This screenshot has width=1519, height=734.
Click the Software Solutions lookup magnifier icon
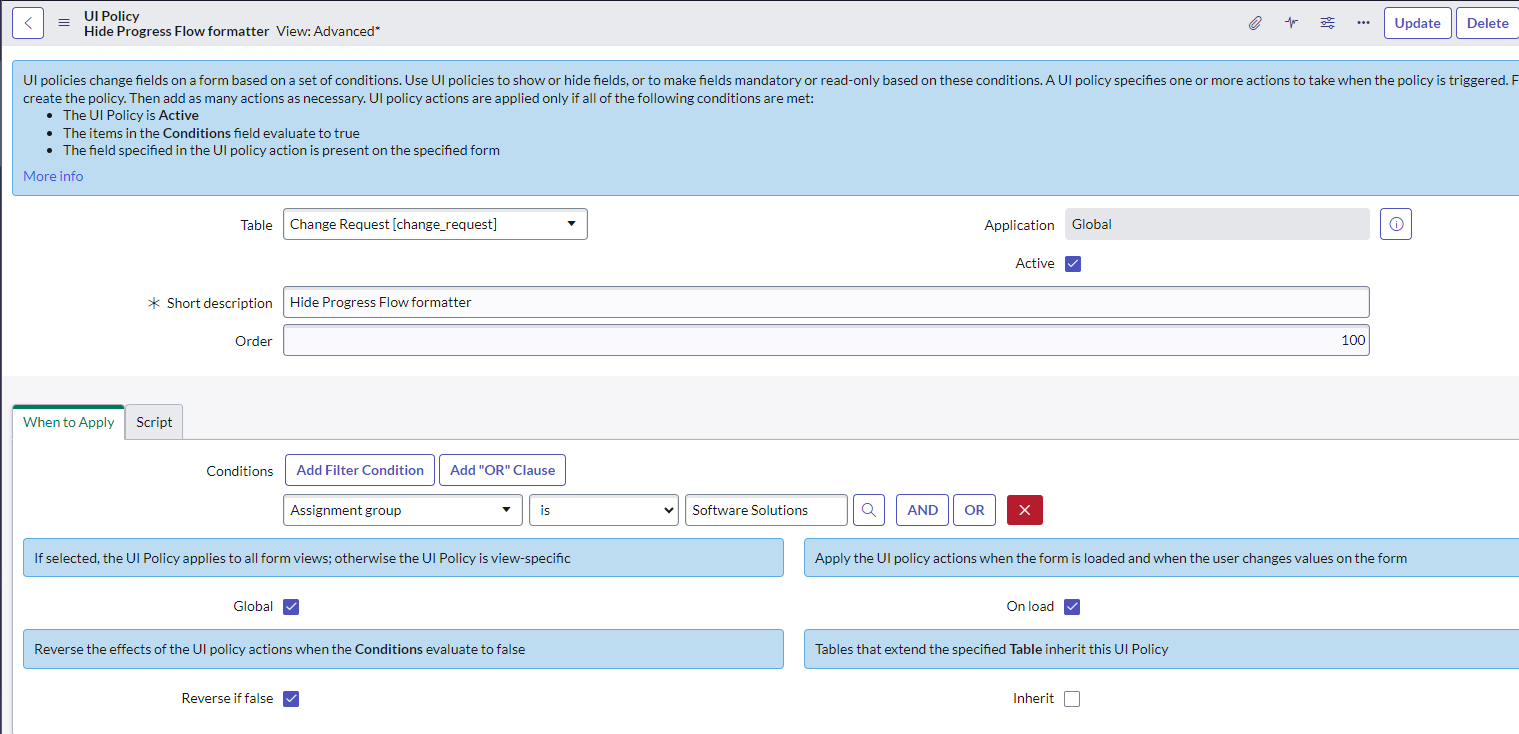click(x=869, y=510)
